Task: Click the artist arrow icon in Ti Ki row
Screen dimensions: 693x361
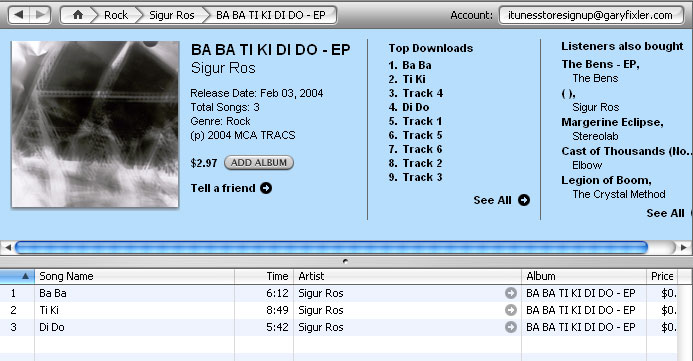Action: (x=511, y=310)
